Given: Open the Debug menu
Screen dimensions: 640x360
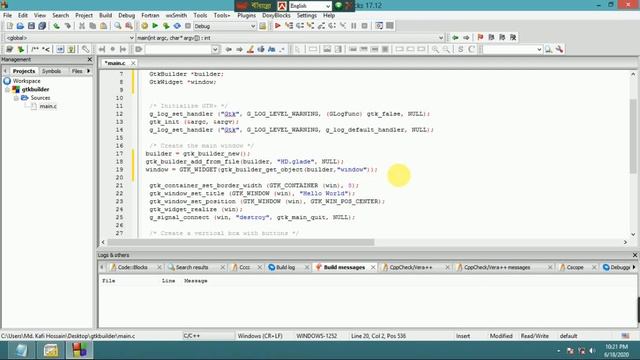Looking at the screenshot, I should pos(127,16).
